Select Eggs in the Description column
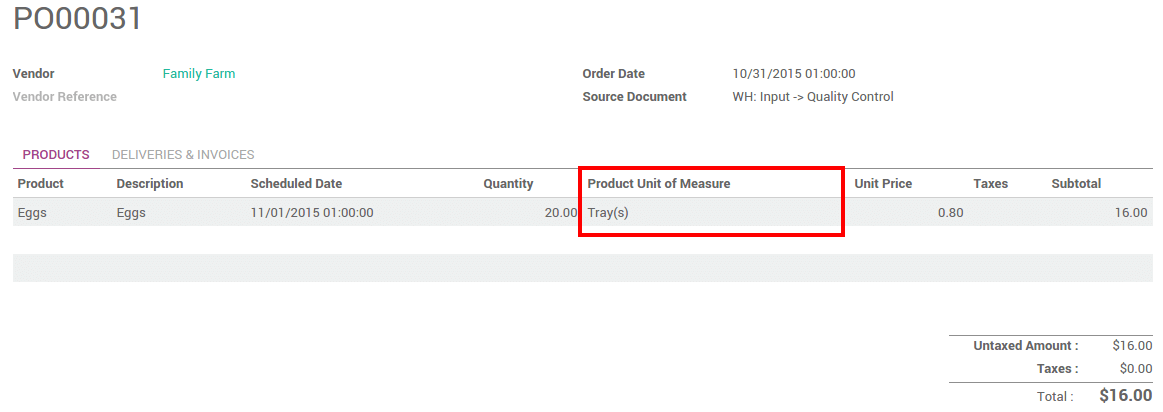 click(131, 213)
